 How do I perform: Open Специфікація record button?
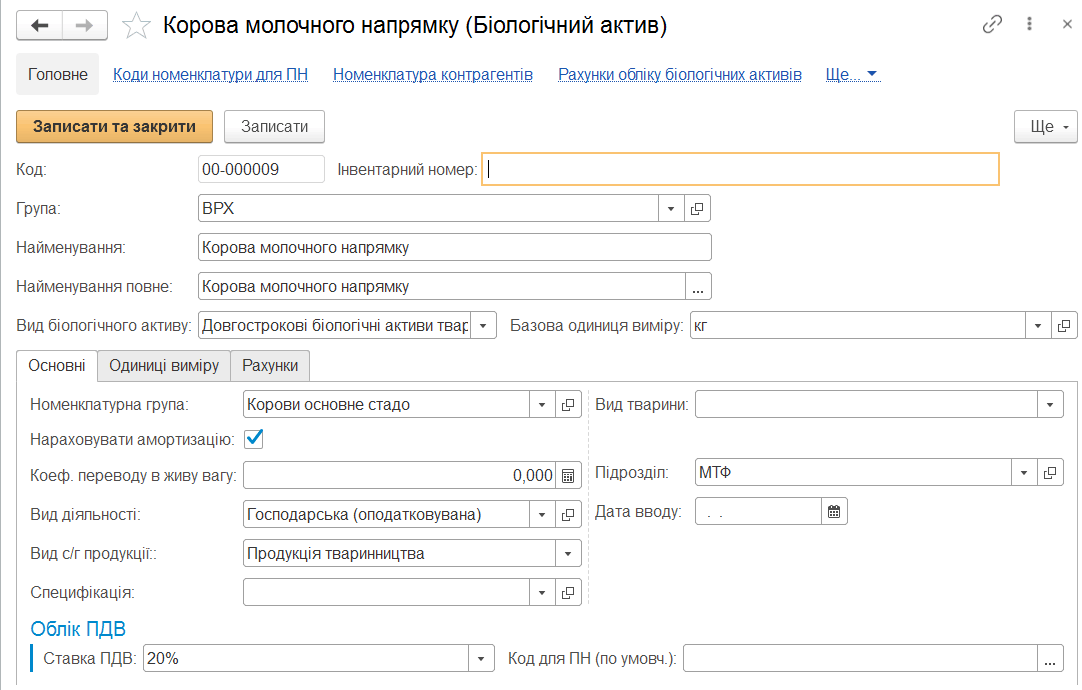point(568,593)
